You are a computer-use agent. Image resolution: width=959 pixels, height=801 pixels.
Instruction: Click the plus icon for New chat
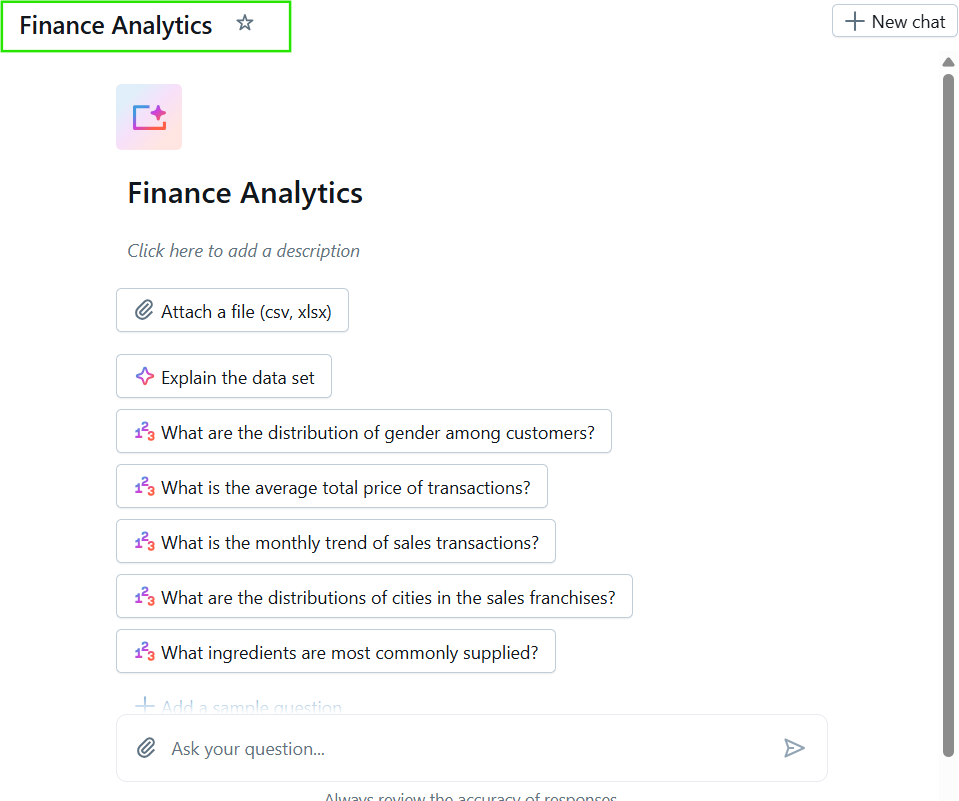tap(855, 22)
